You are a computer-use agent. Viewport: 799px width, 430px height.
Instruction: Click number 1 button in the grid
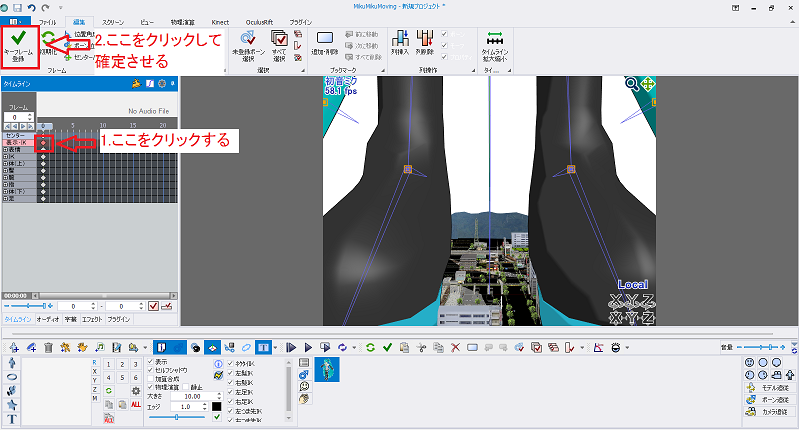point(109,364)
